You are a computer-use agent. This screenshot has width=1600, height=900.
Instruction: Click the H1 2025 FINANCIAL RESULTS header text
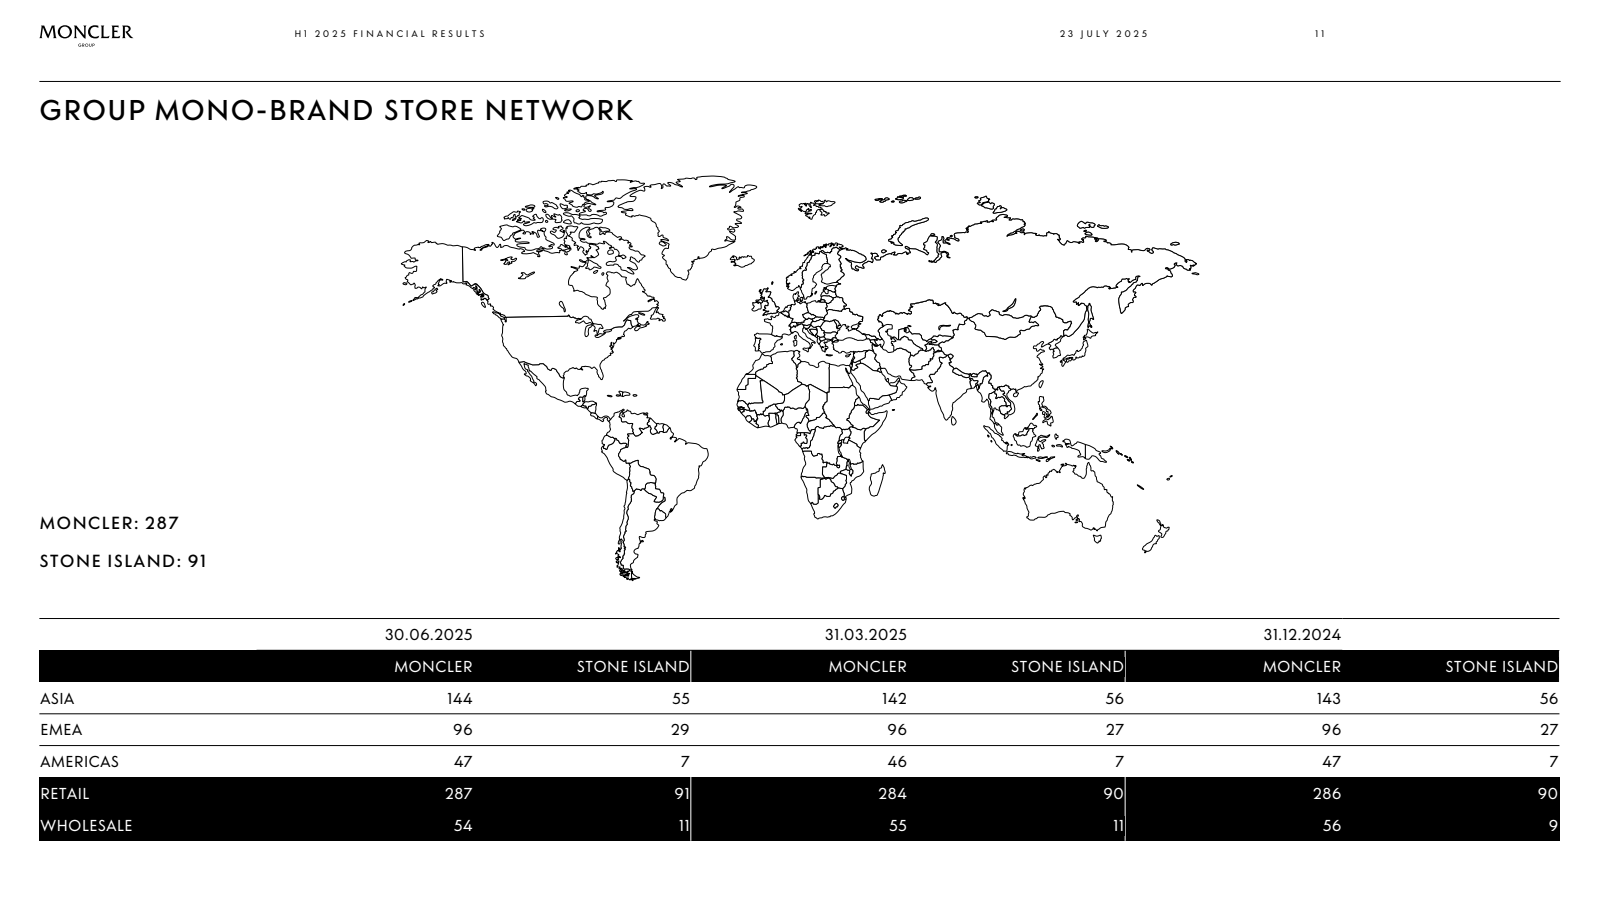click(388, 35)
